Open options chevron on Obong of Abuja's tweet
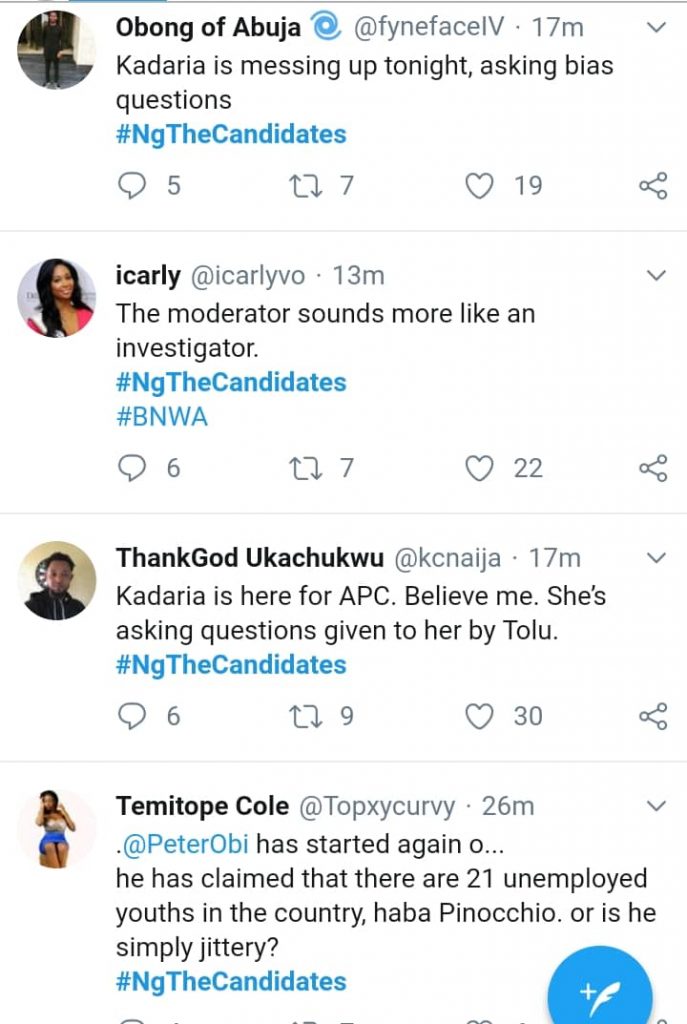This screenshot has width=687, height=1024. 656,28
